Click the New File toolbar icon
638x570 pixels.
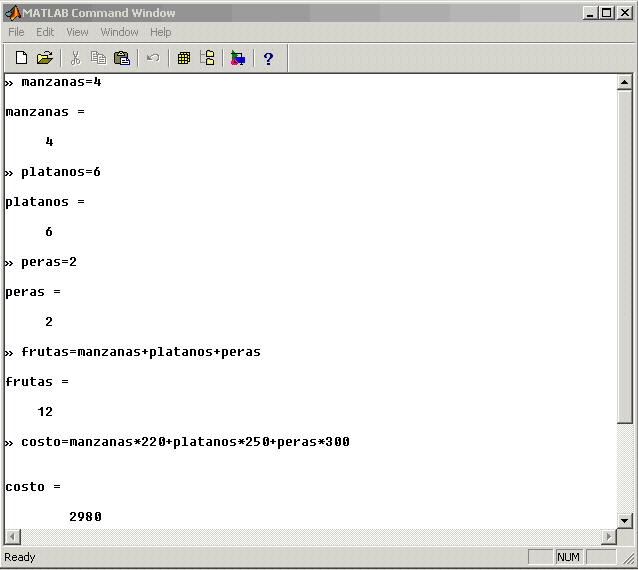pos(22,58)
